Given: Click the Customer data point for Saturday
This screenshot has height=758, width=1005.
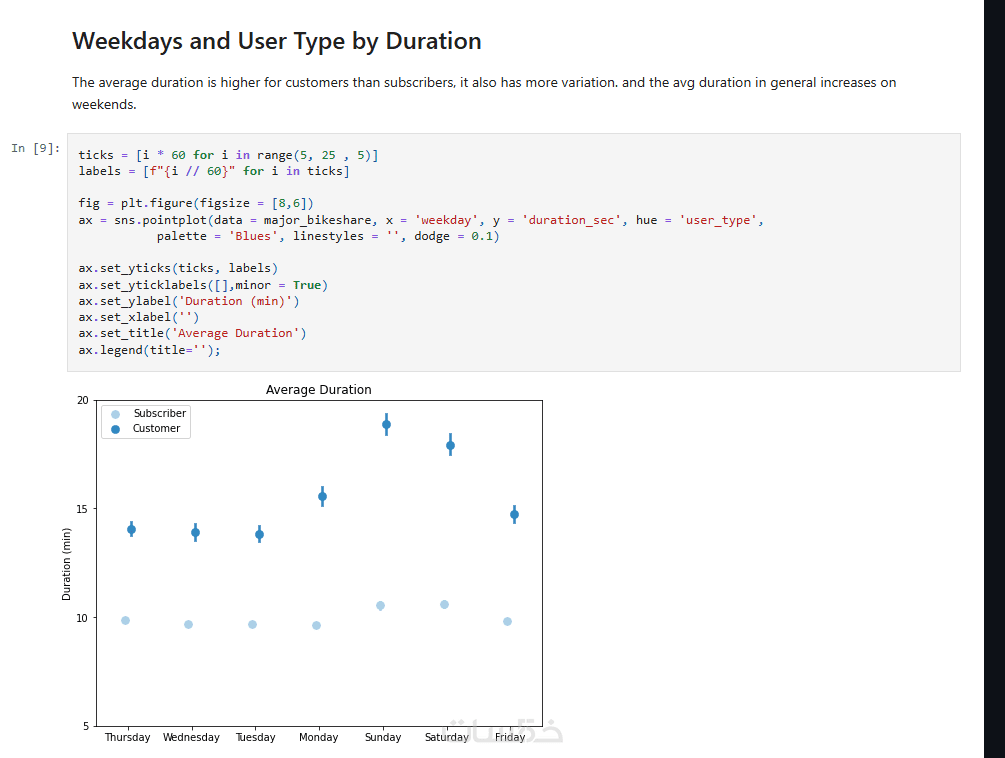Looking at the screenshot, I should click(450, 445).
